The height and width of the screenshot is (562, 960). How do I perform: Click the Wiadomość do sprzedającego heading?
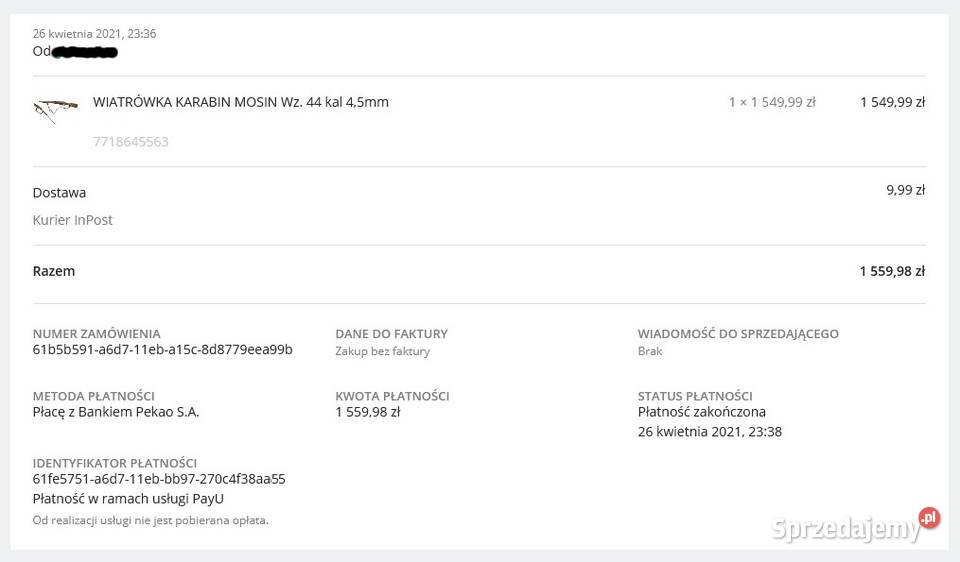(738, 334)
